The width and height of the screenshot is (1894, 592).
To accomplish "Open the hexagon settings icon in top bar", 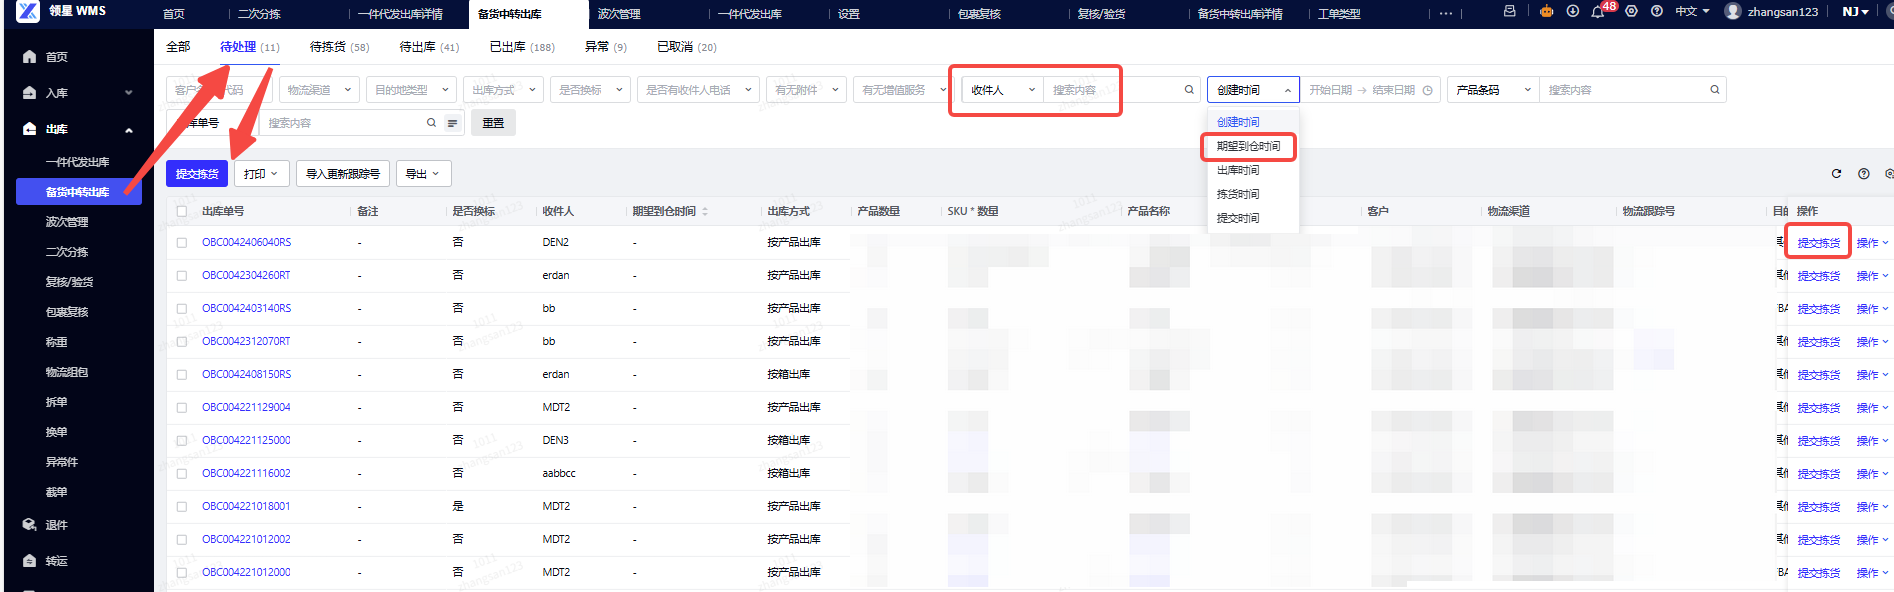I will click(1631, 11).
